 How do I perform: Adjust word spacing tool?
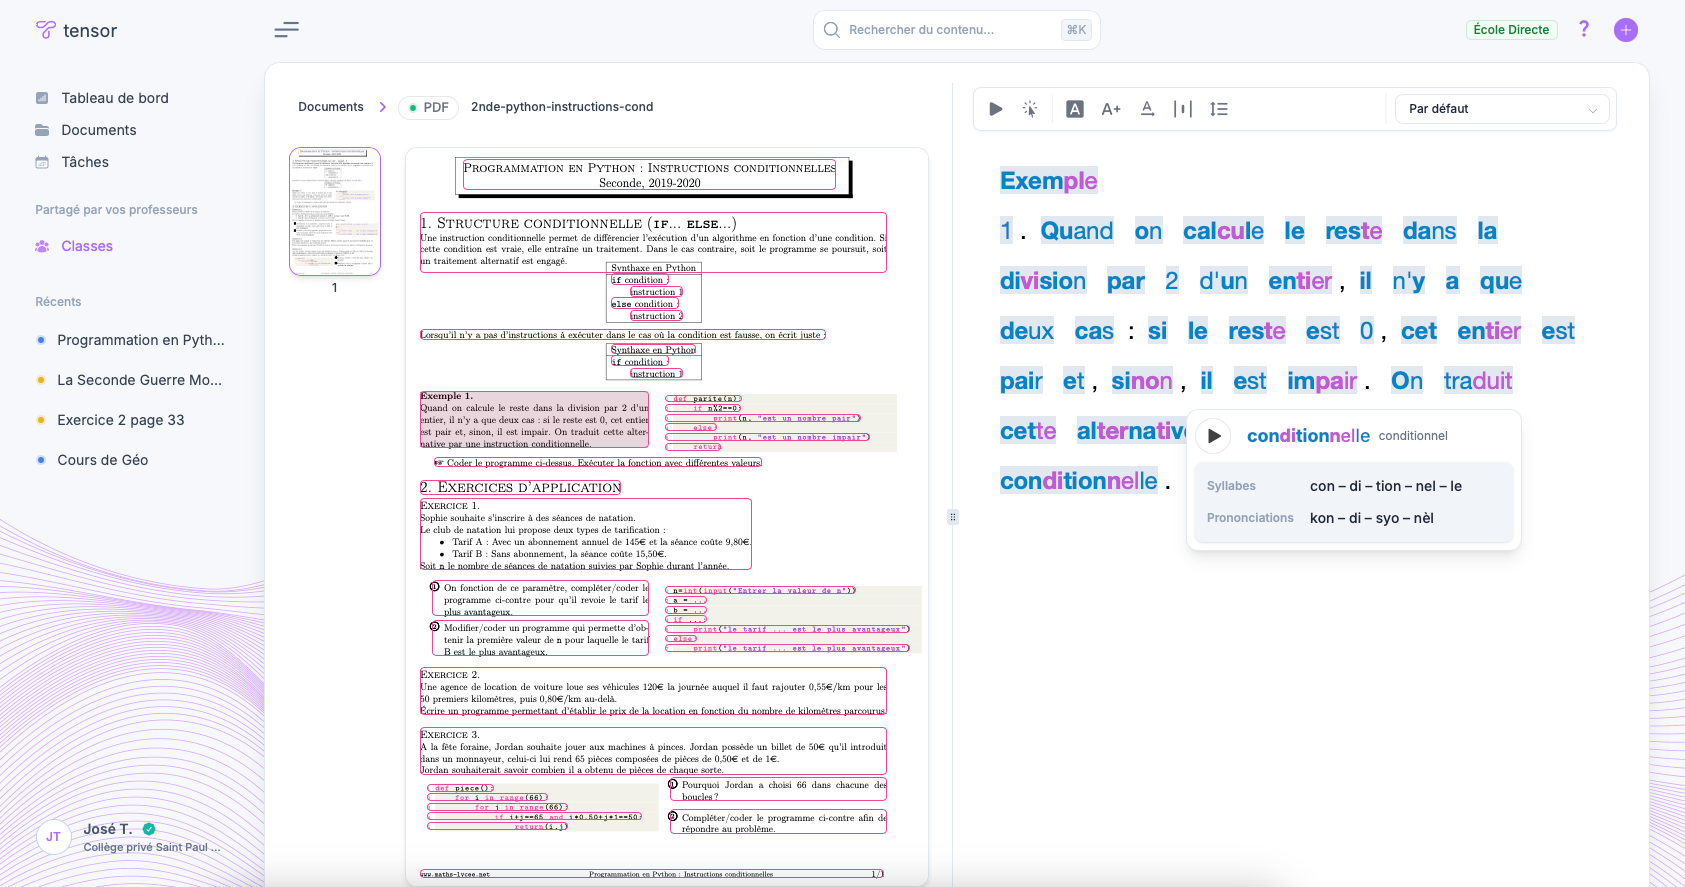tap(1183, 109)
